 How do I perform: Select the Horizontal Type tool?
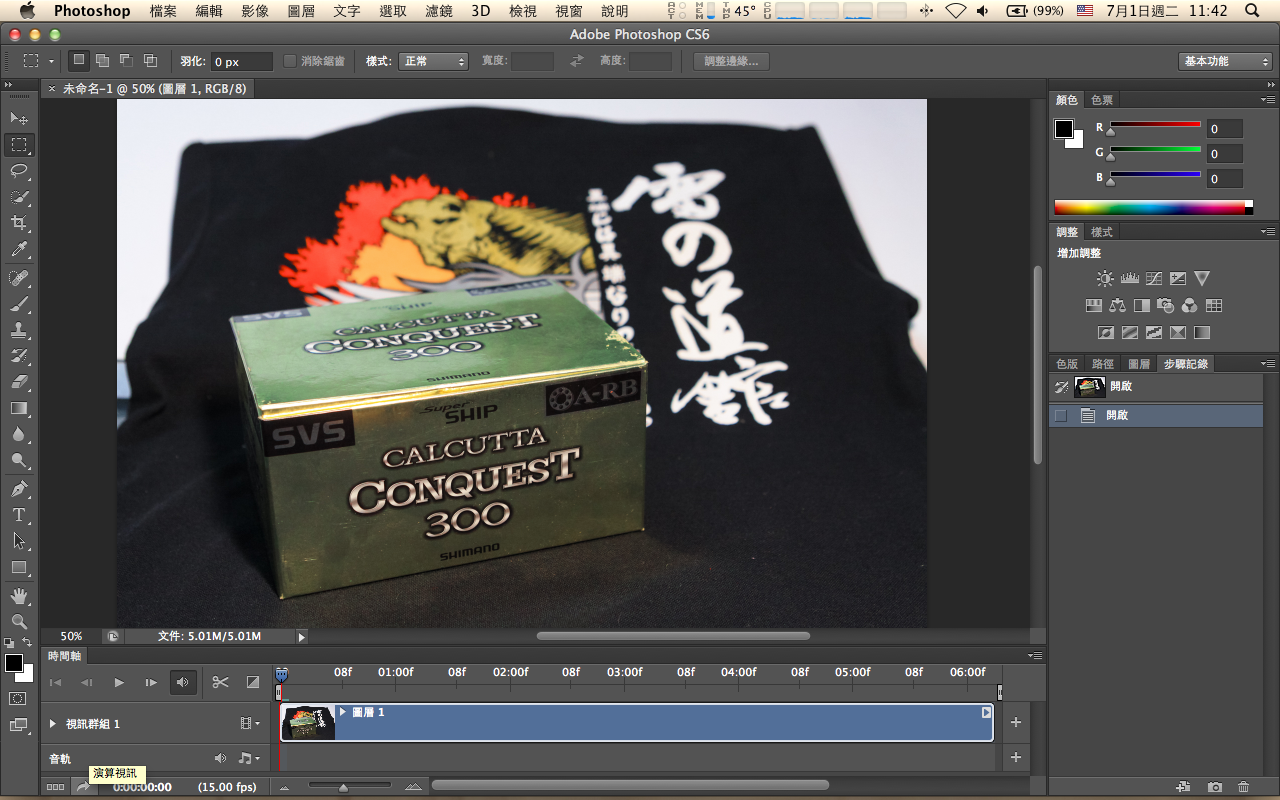pyautogui.click(x=19, y=515)
